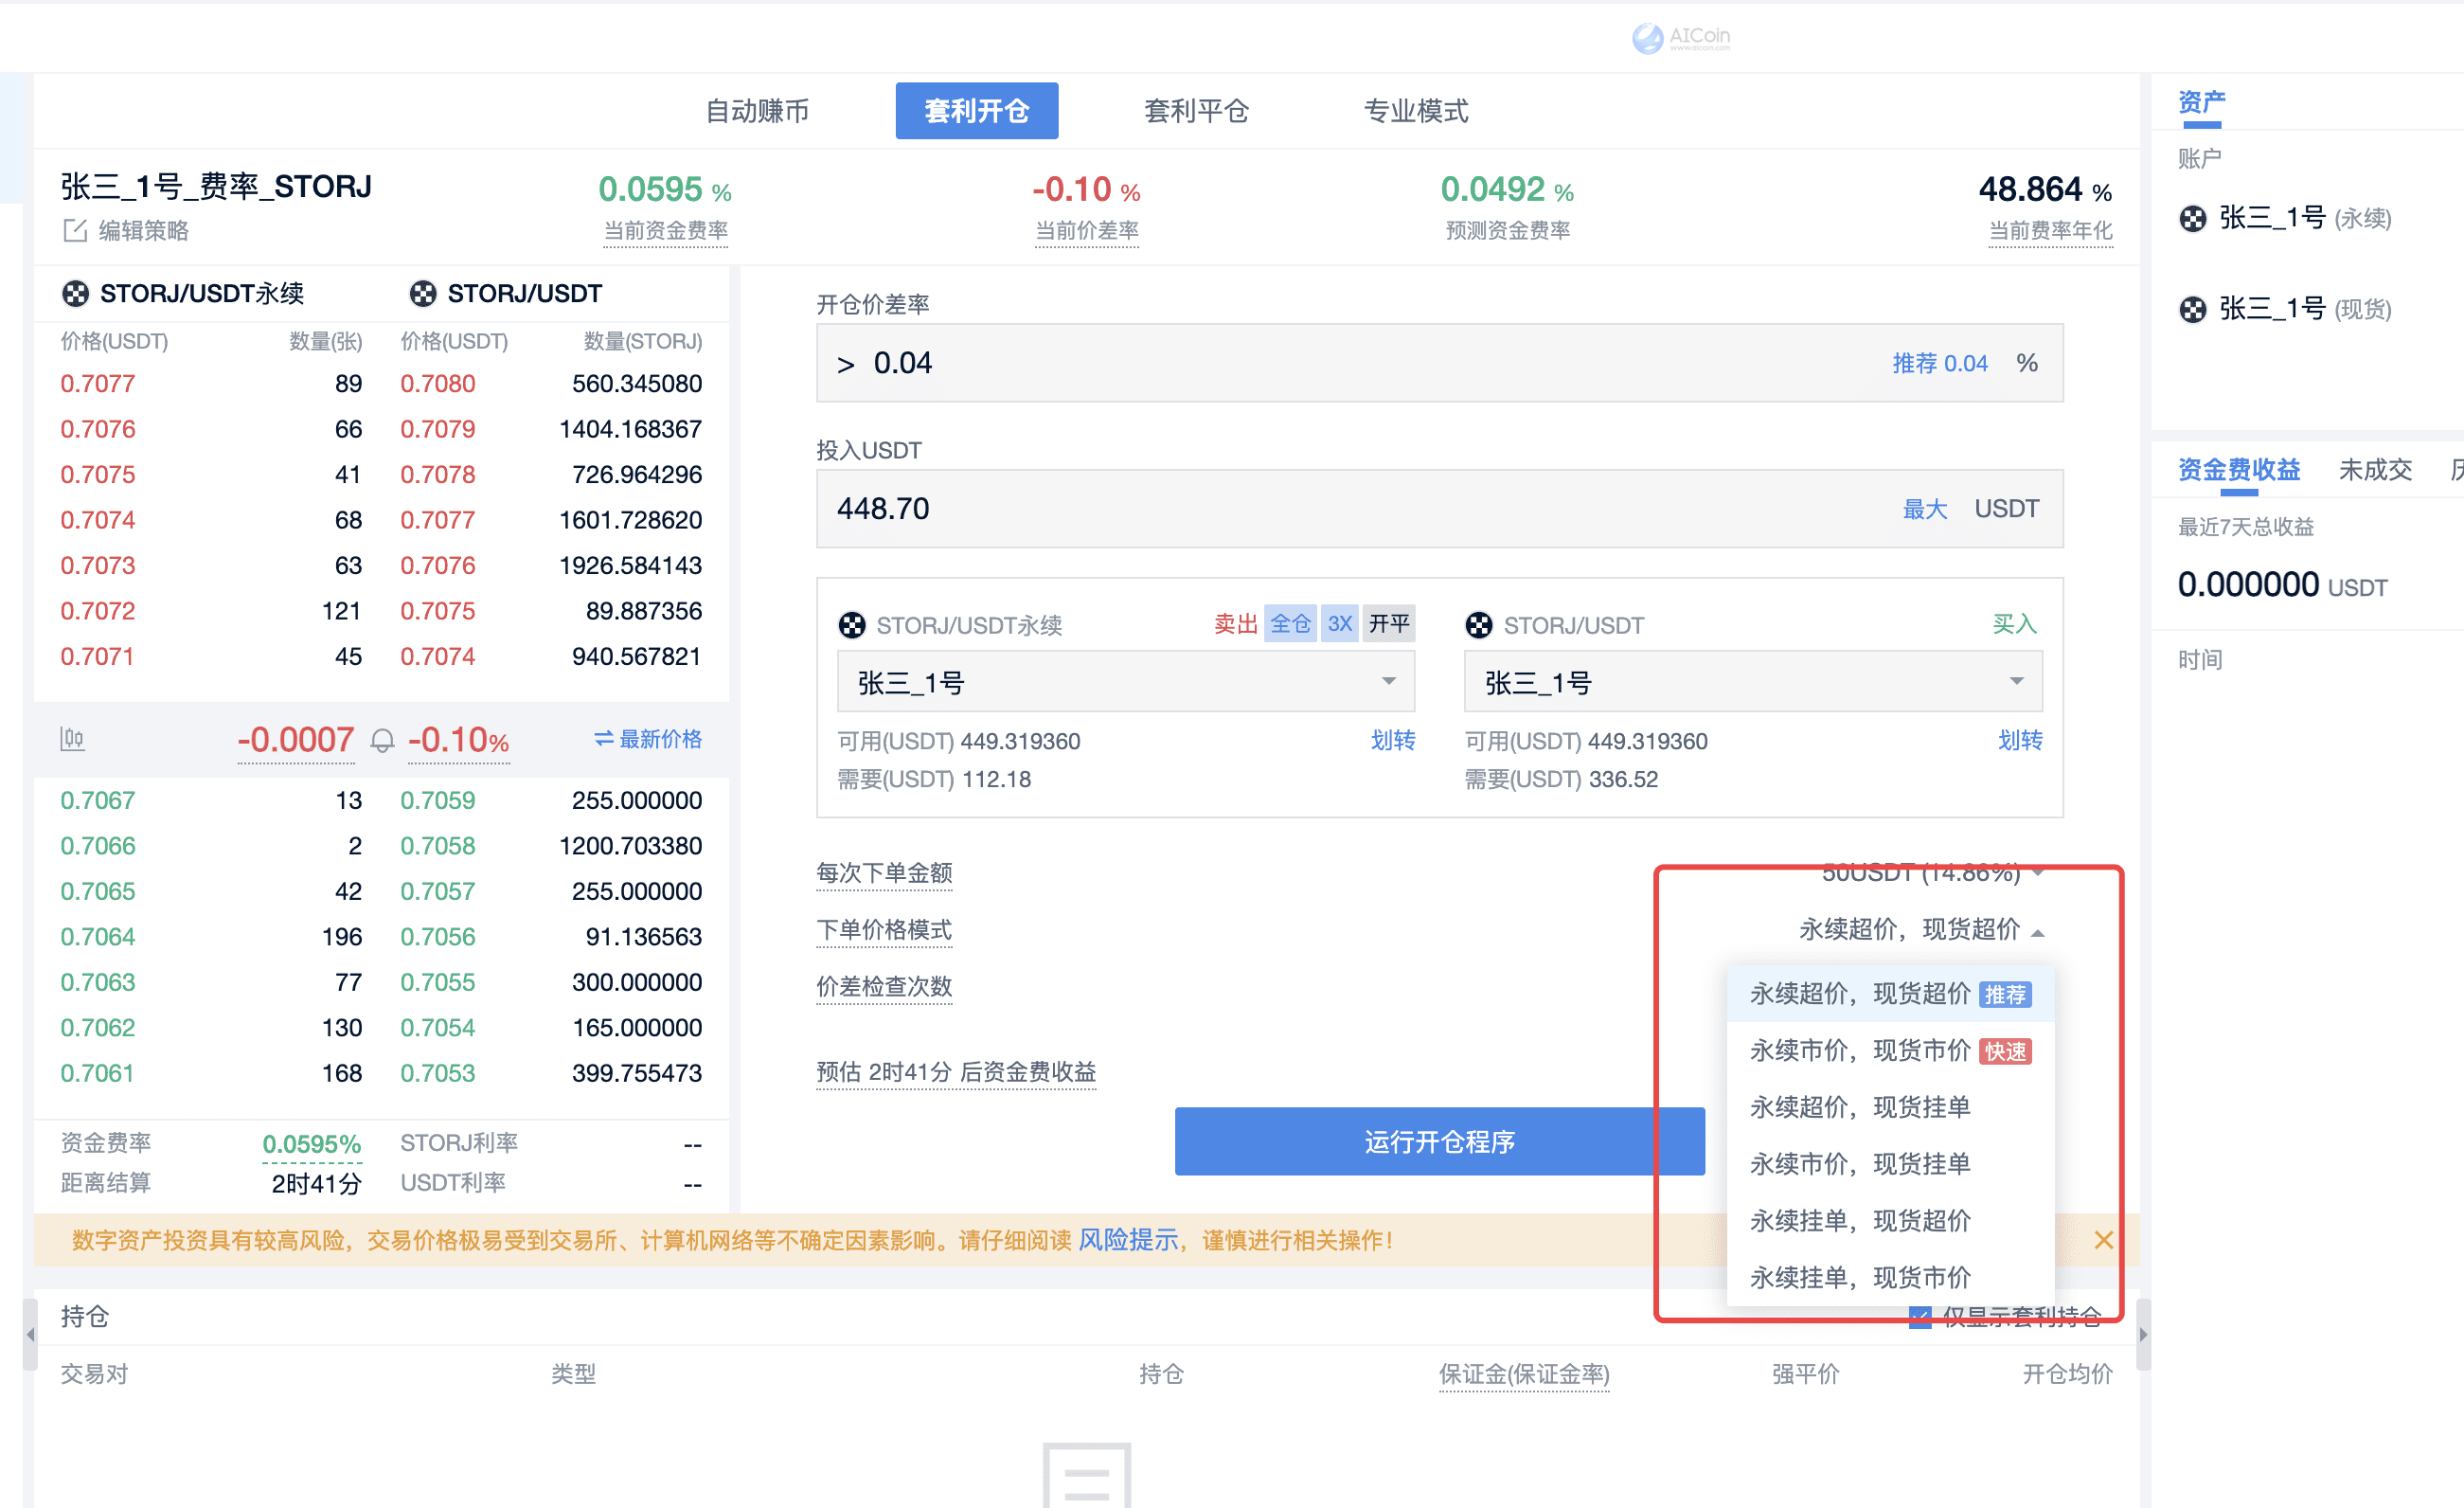Click the 投入USDT amount field
This screenshot has width=2464, height=1508.
[x=1440, y=509]
